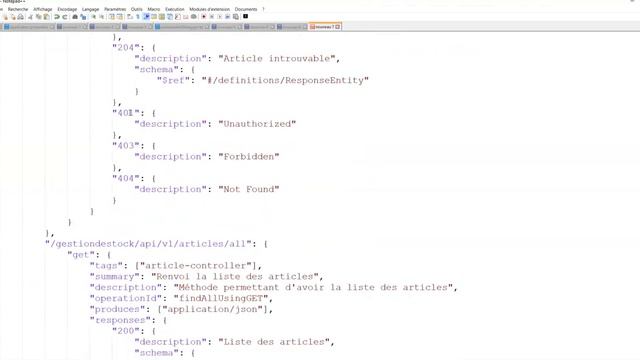Start macro recording with red record icon

pos(204,17)
